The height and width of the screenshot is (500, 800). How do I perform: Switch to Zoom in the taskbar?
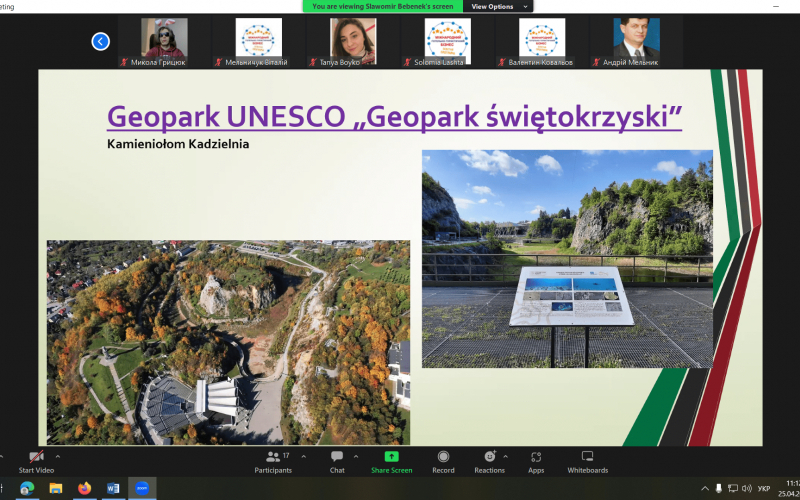[x=142, y=488]
